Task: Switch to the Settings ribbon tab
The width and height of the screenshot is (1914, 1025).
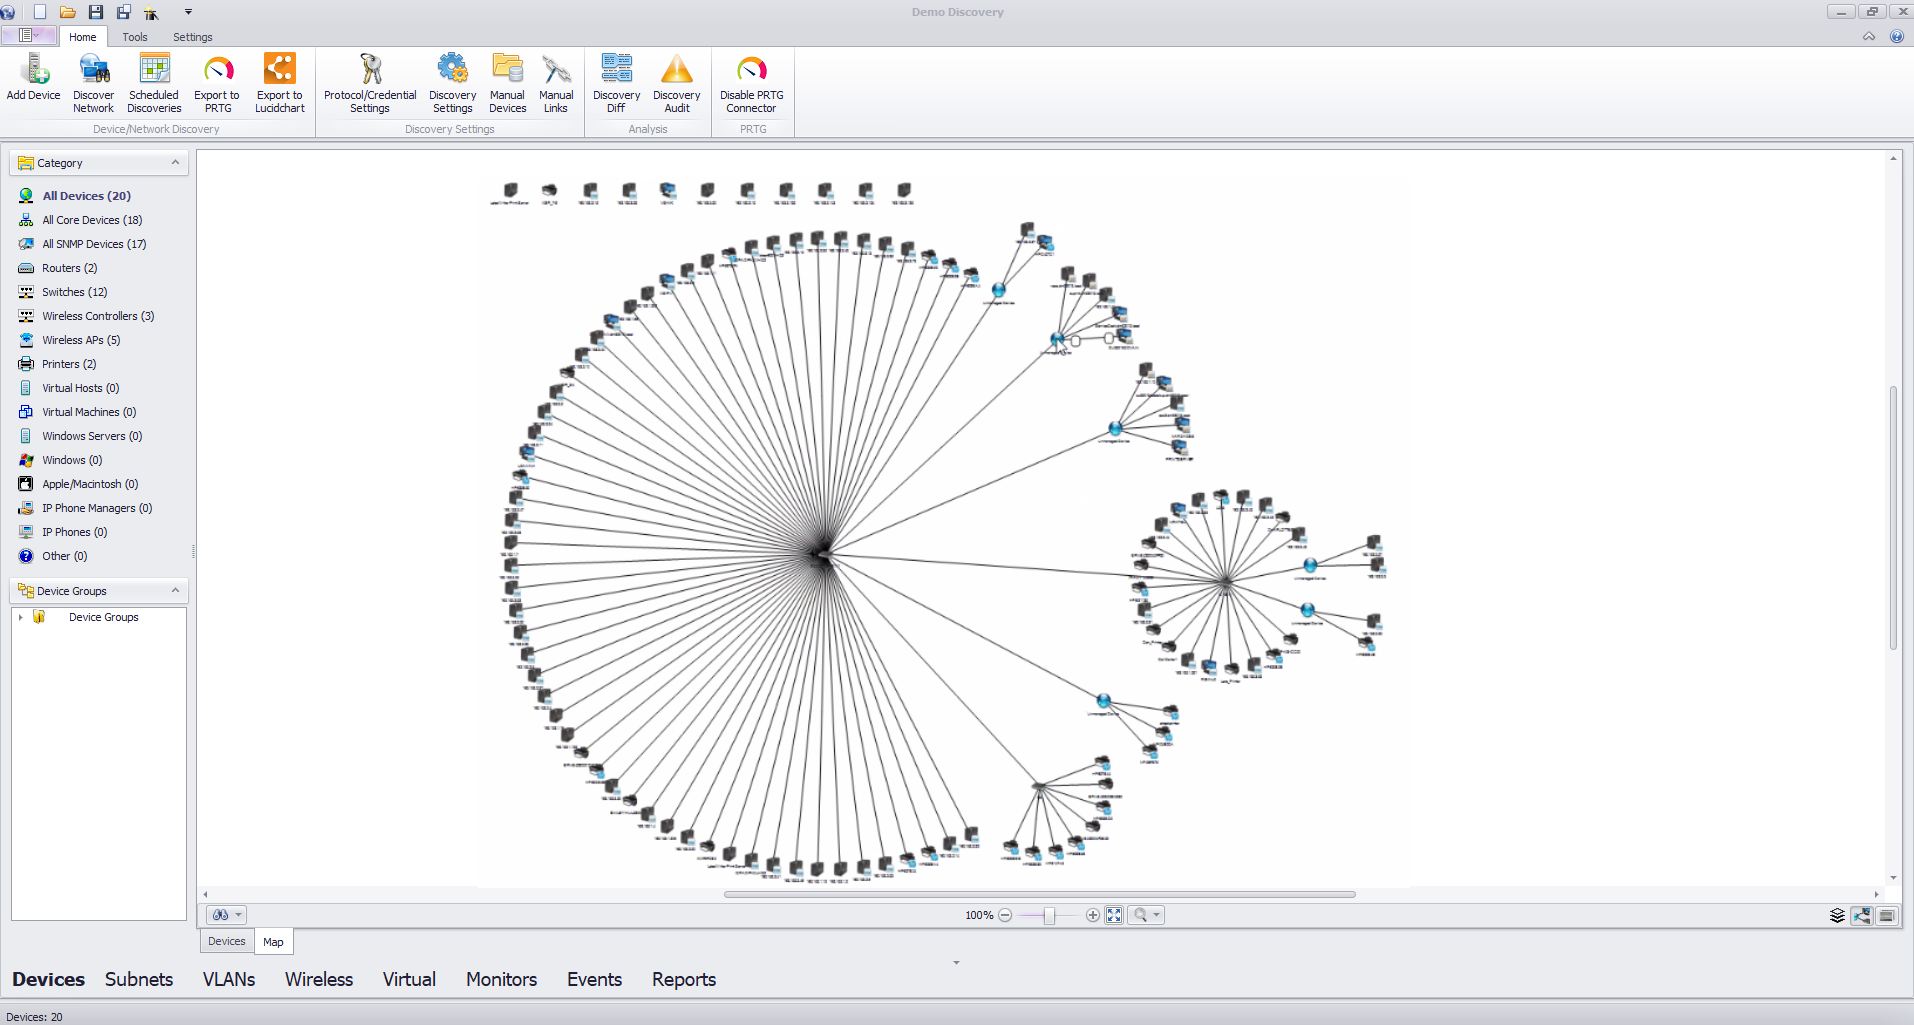Action: click(x=193, y=37)
